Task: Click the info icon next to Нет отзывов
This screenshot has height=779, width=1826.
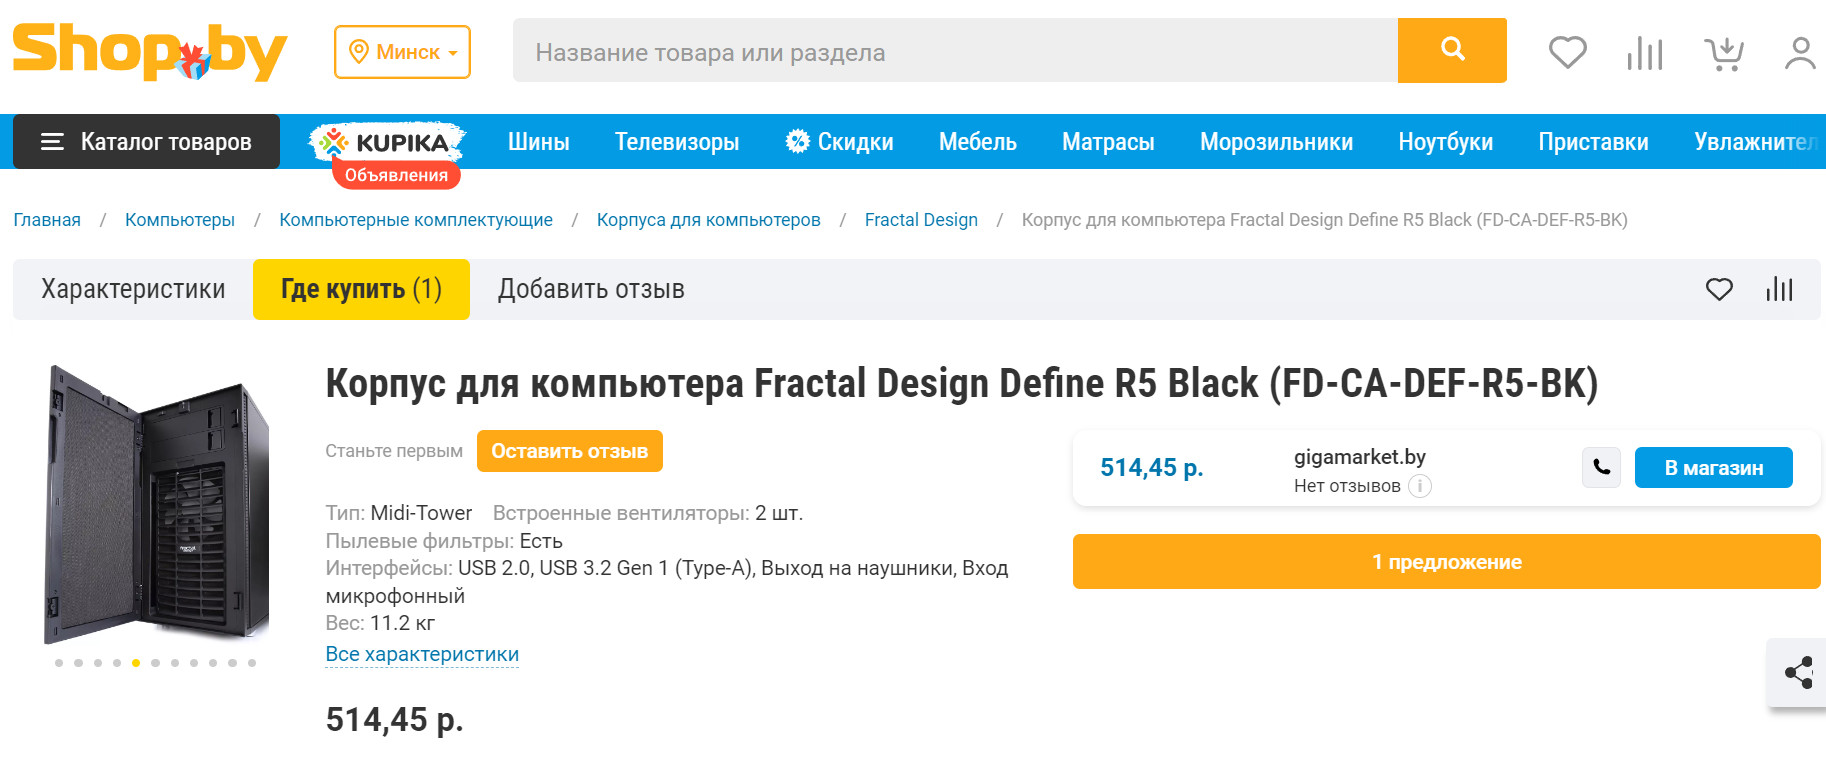Action: point(1420,486)
